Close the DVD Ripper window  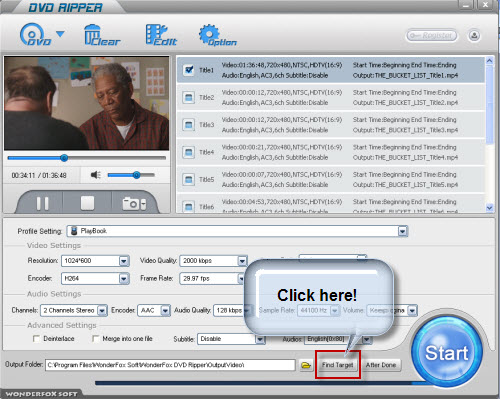click(485, 5)
